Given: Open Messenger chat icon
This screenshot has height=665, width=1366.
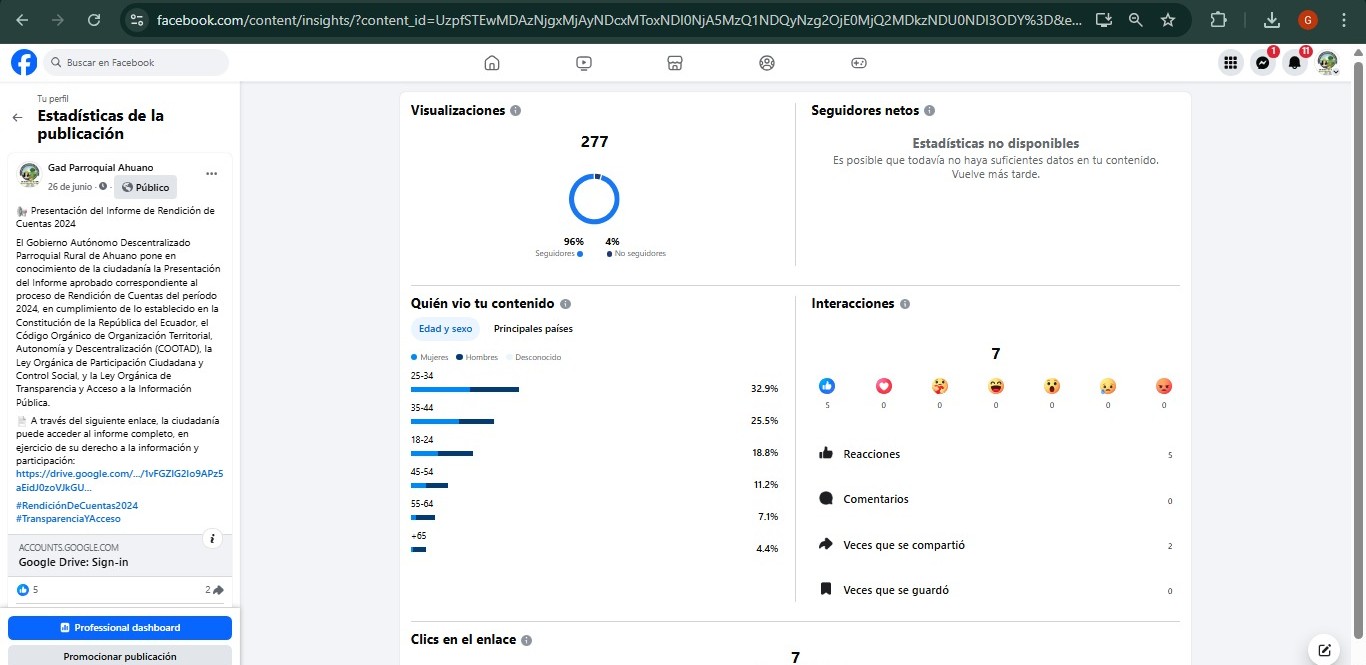Looking at the screenshot, I should pos(1263,63).
